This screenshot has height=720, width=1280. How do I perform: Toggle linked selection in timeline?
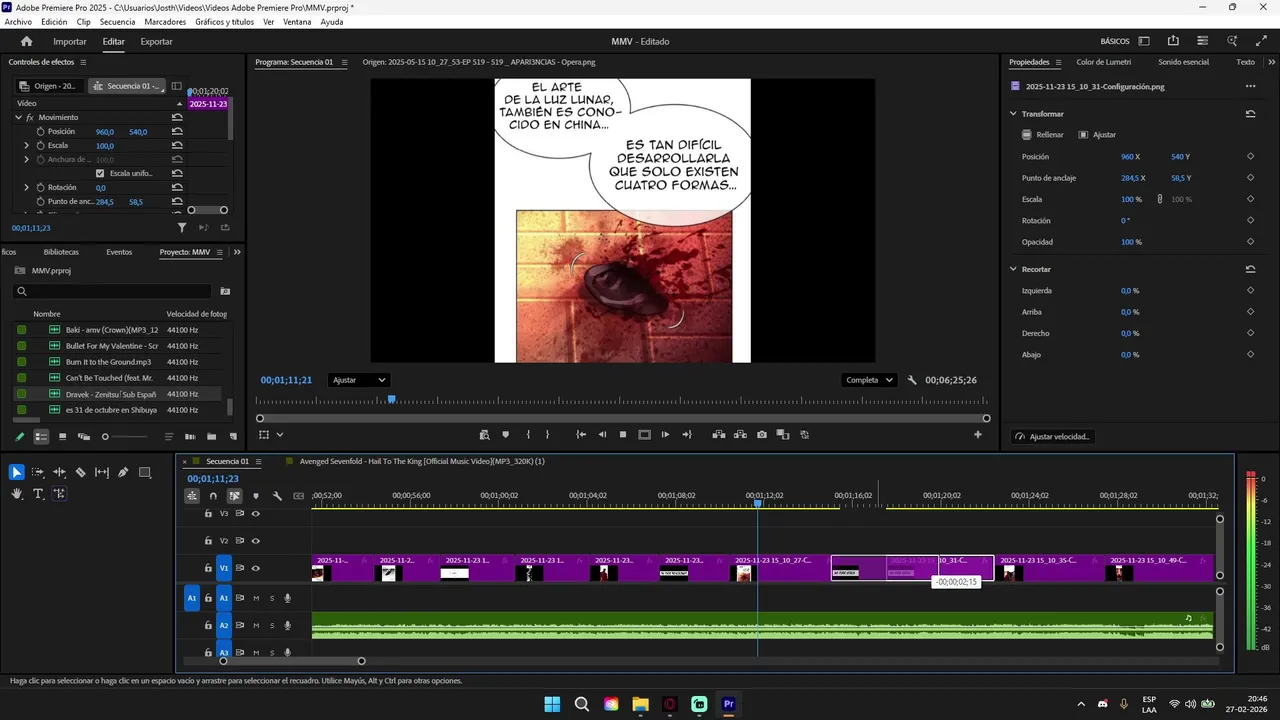click(x=234, y=496)
